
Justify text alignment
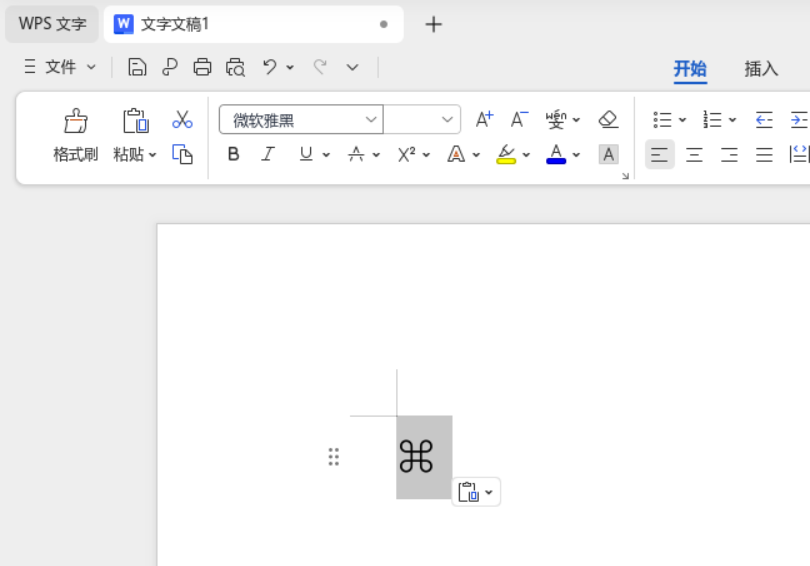tap(764, 154)
